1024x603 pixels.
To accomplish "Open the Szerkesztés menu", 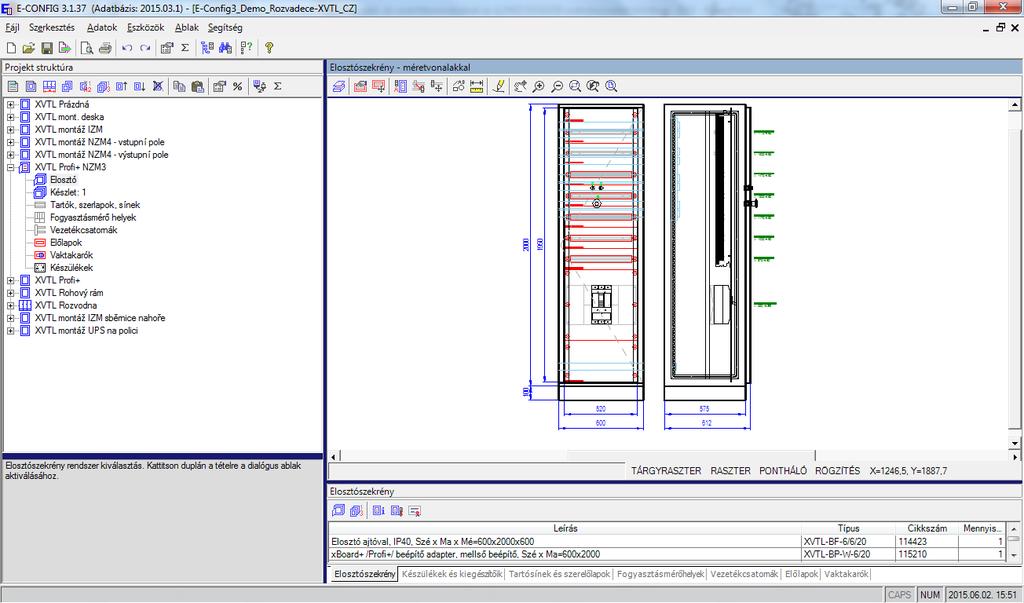I will click(52, 27).
